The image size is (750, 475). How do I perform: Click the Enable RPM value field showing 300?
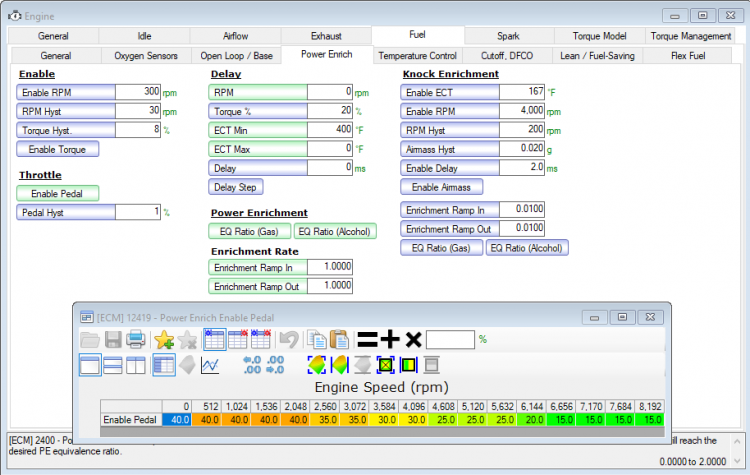click(x=138, y=92)
